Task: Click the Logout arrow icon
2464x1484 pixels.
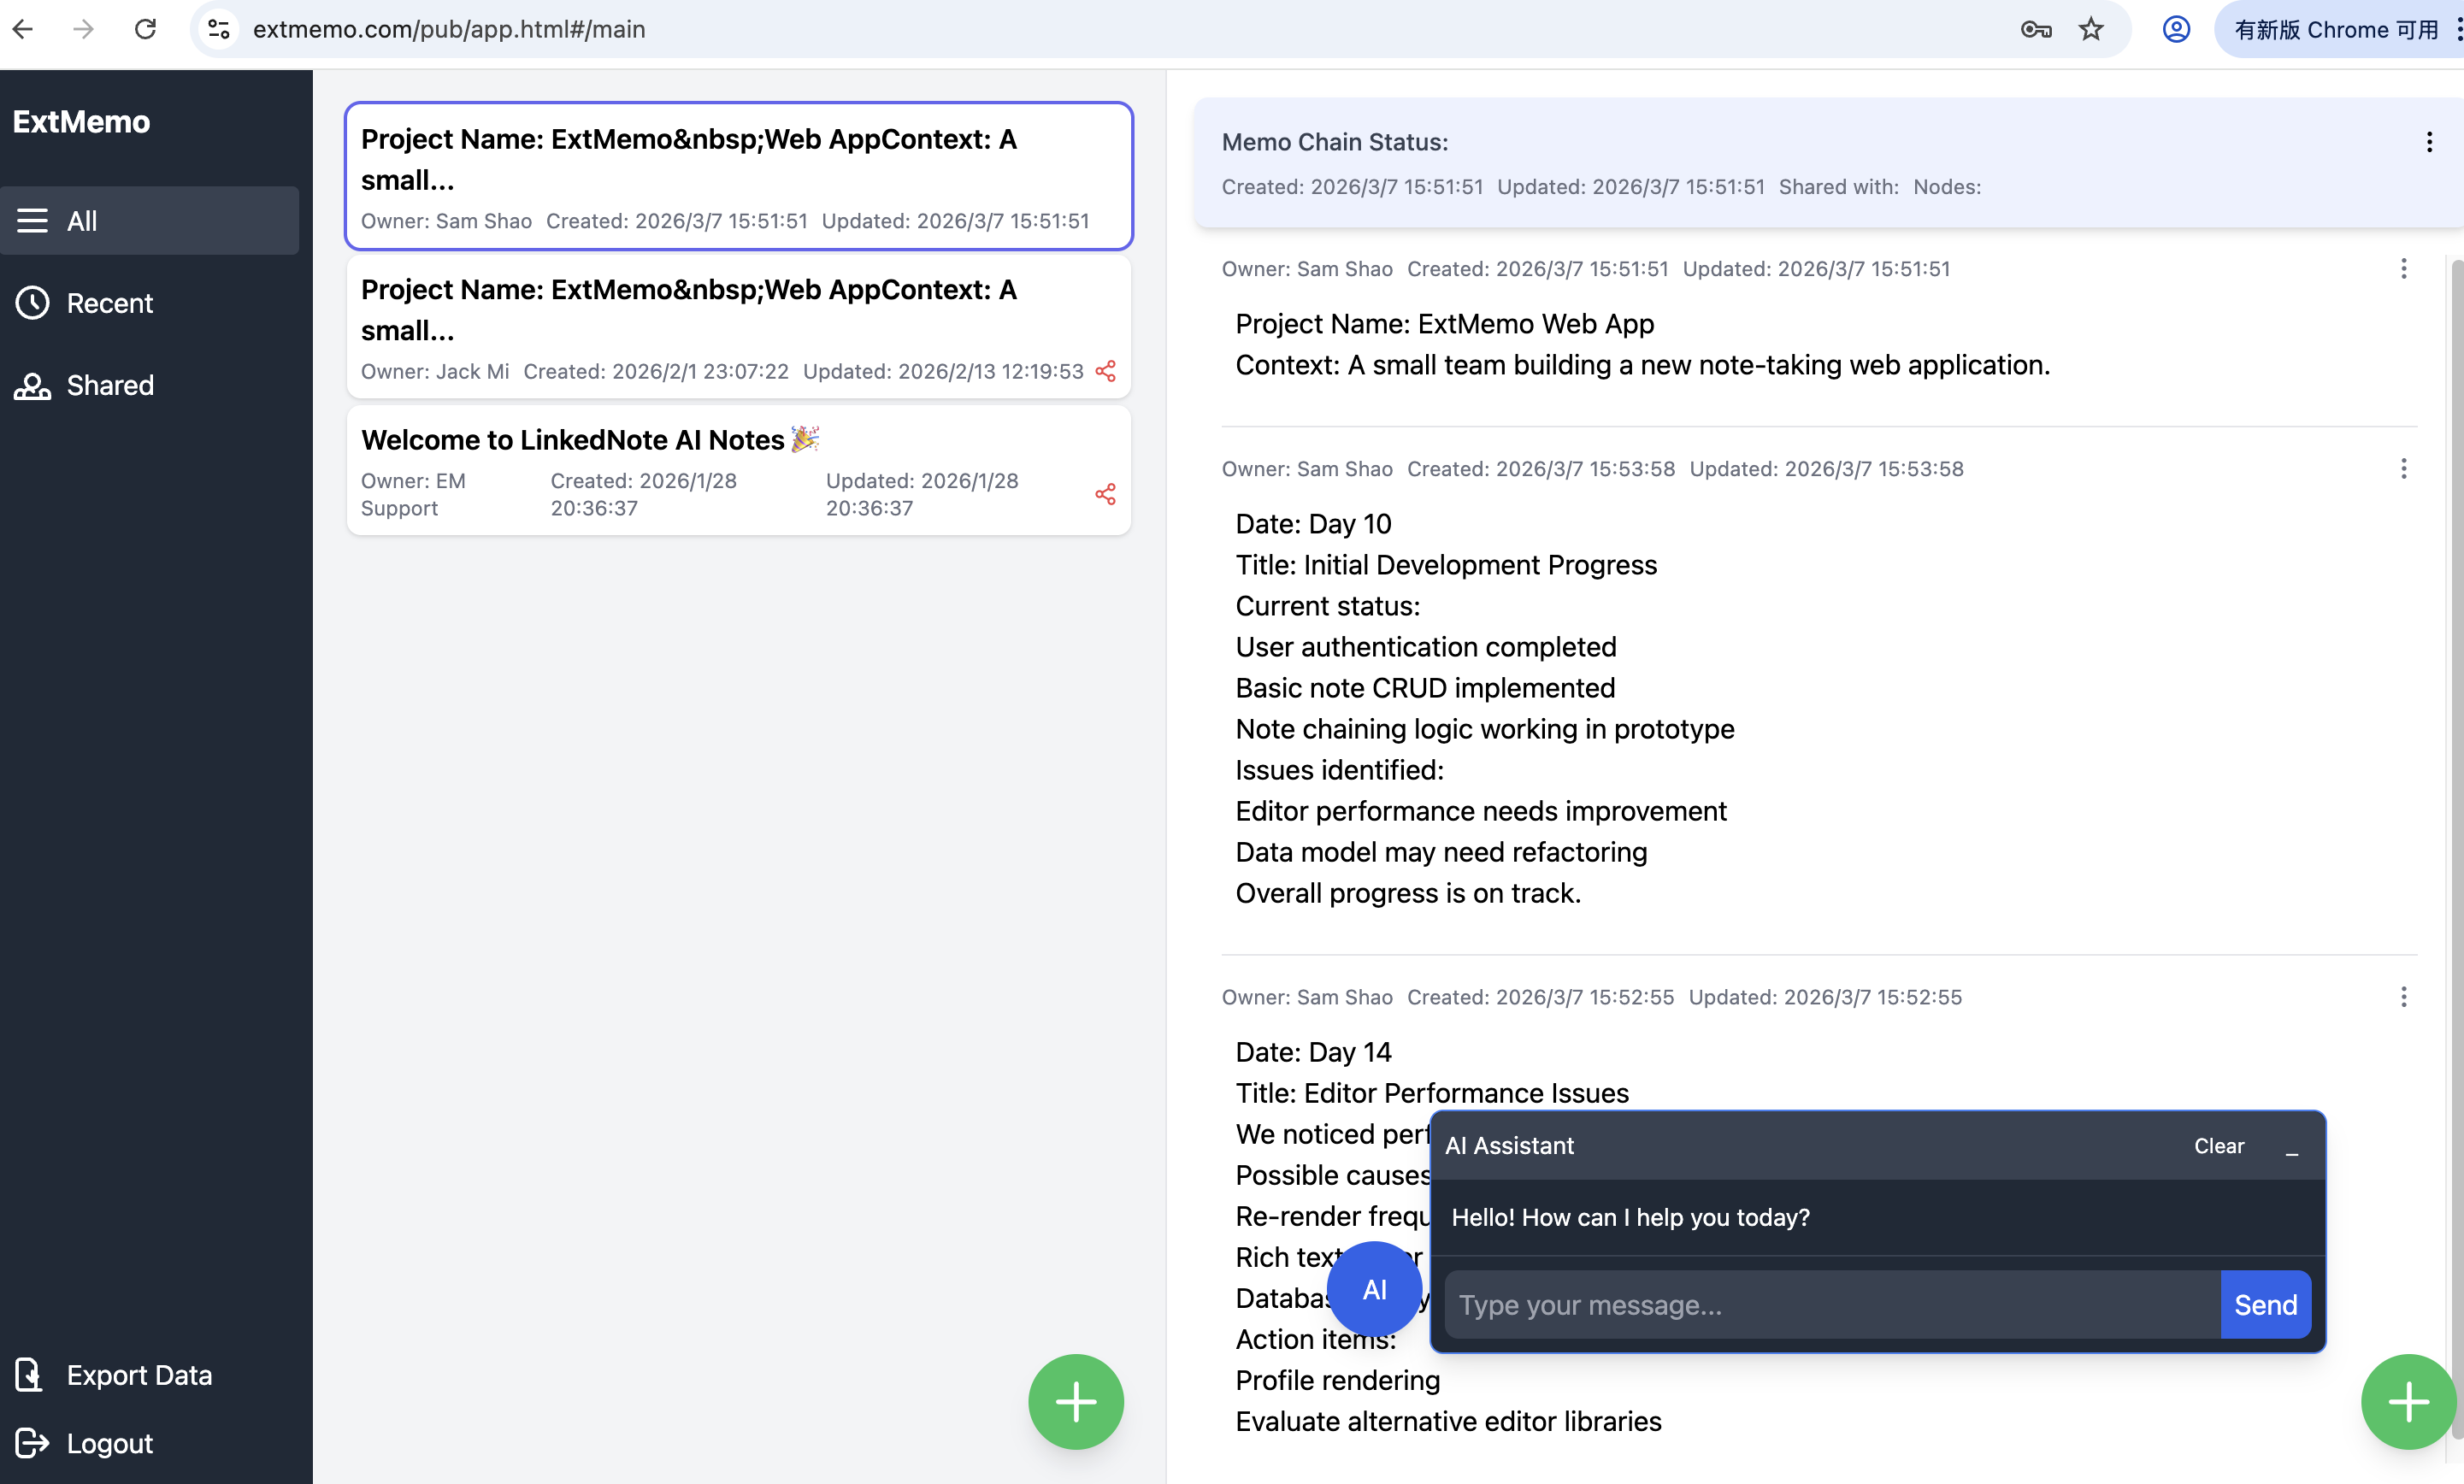Action: [32, 1443]
